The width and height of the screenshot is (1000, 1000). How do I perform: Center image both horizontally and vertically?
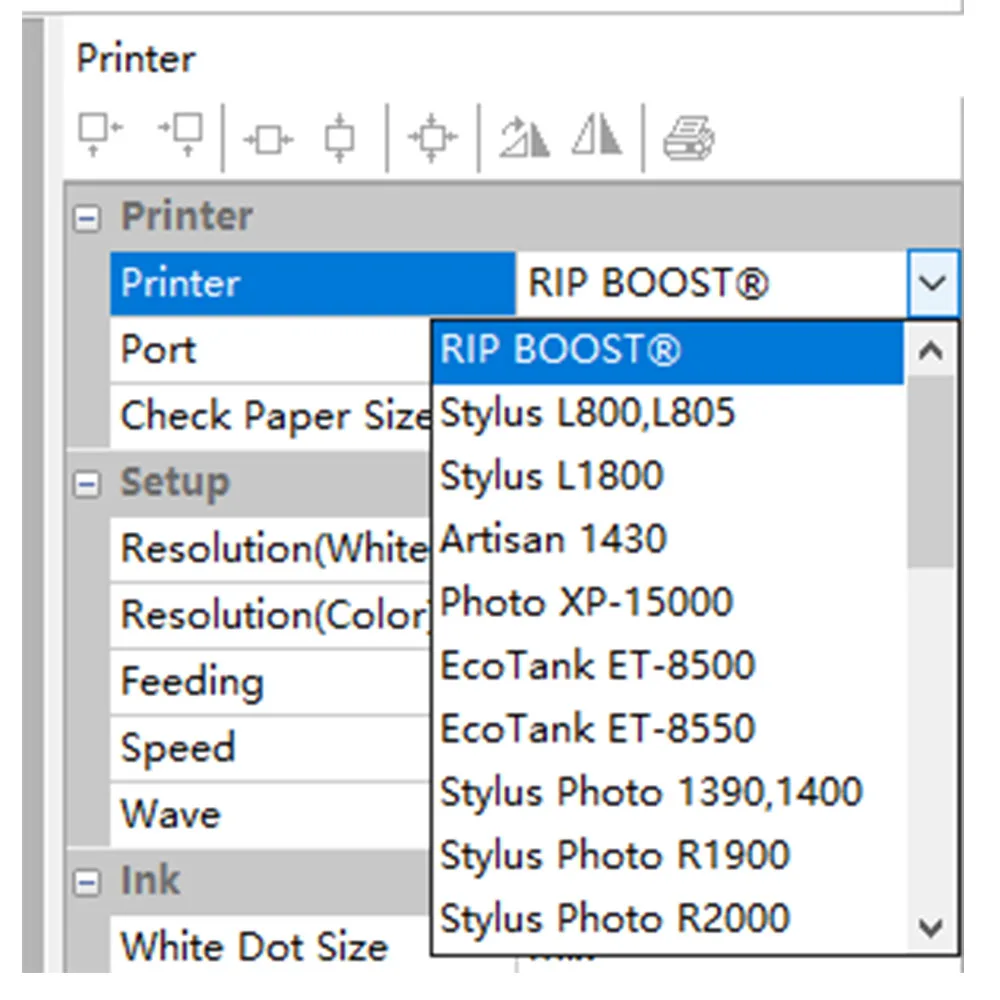[433, 138]
